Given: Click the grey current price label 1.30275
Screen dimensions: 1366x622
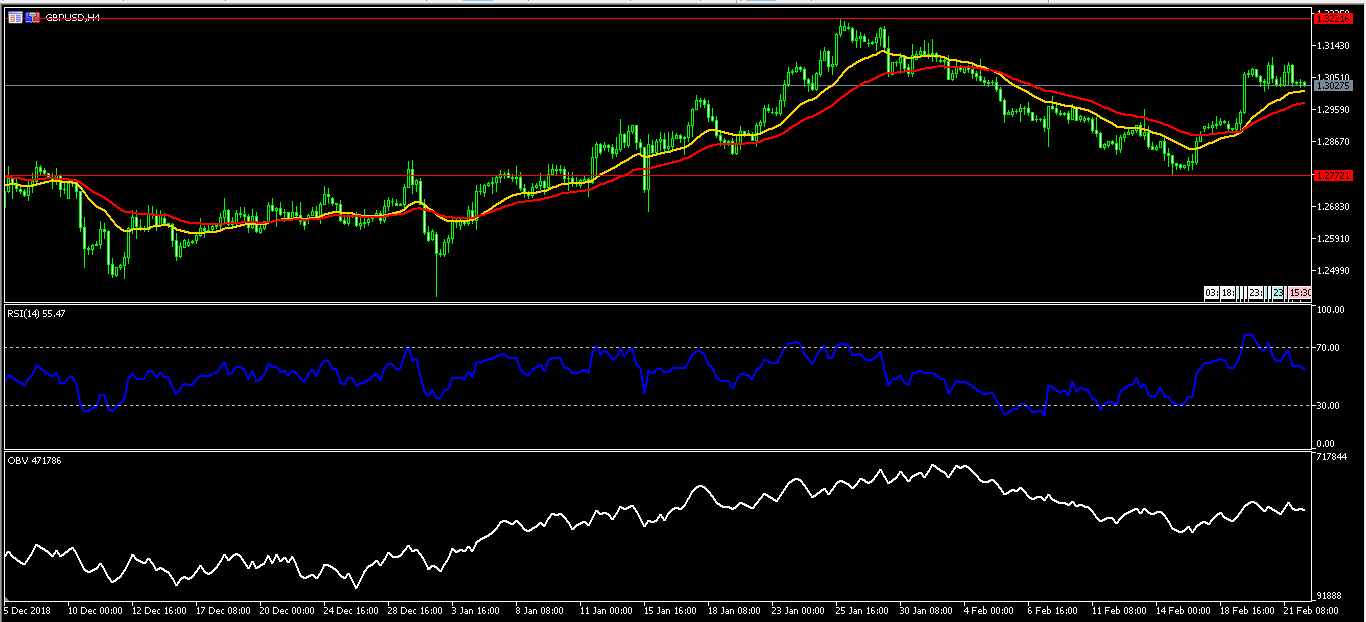Looking at the screenshot, I should [1334, 86].
